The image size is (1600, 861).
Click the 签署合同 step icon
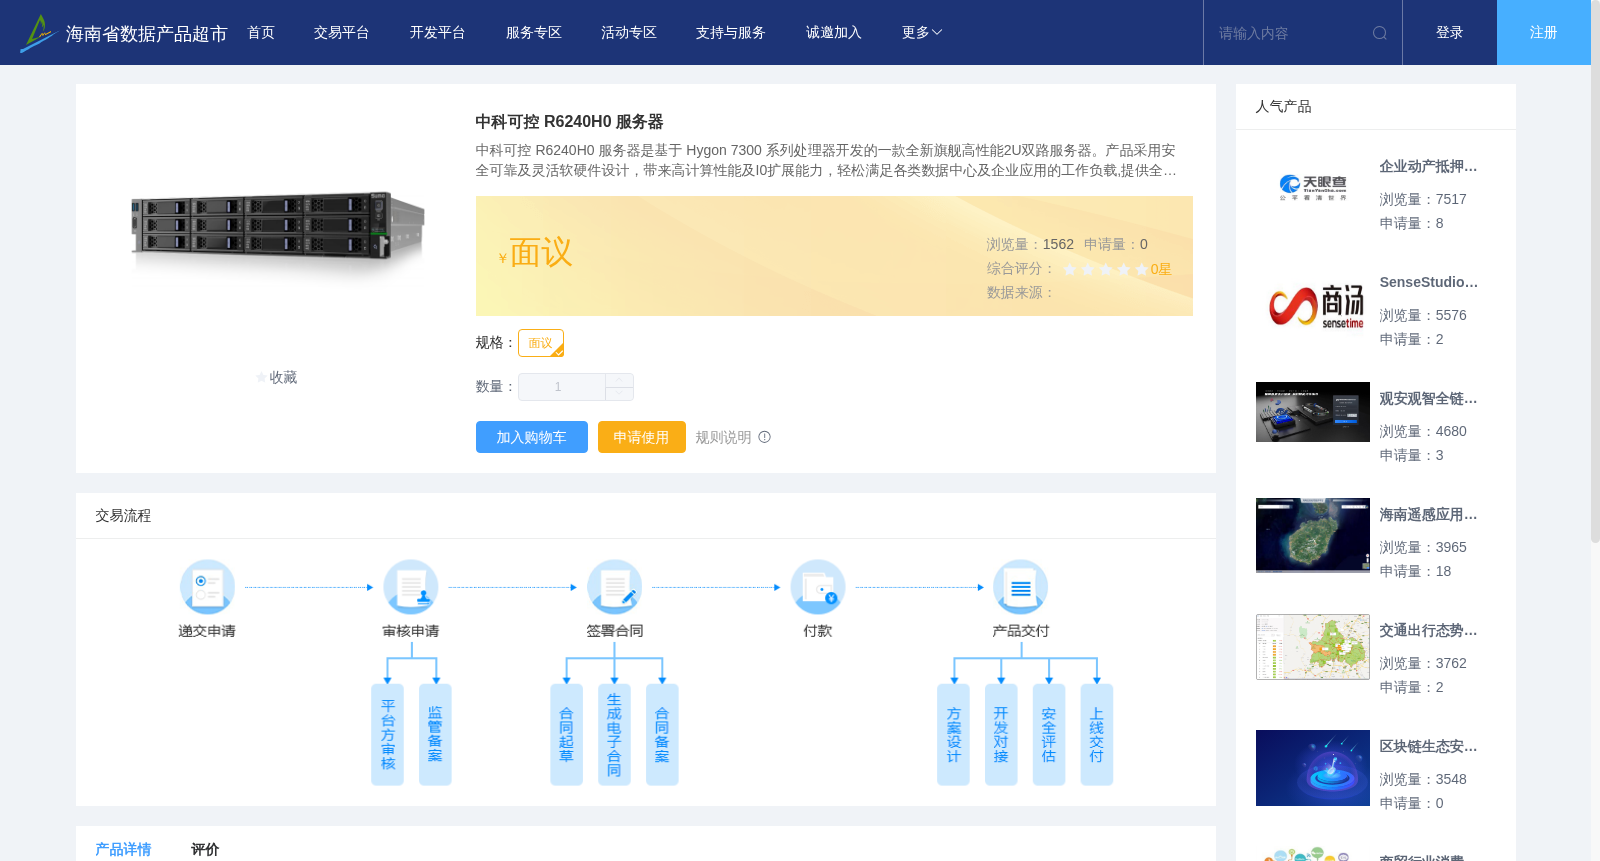[x=614, y=587]
